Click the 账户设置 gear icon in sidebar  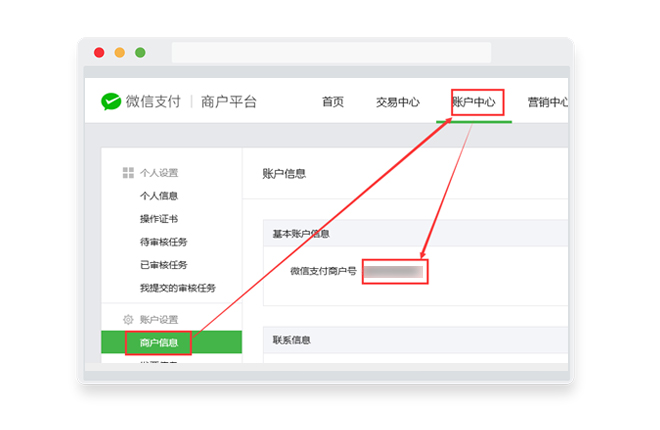[x=128, y=320]
